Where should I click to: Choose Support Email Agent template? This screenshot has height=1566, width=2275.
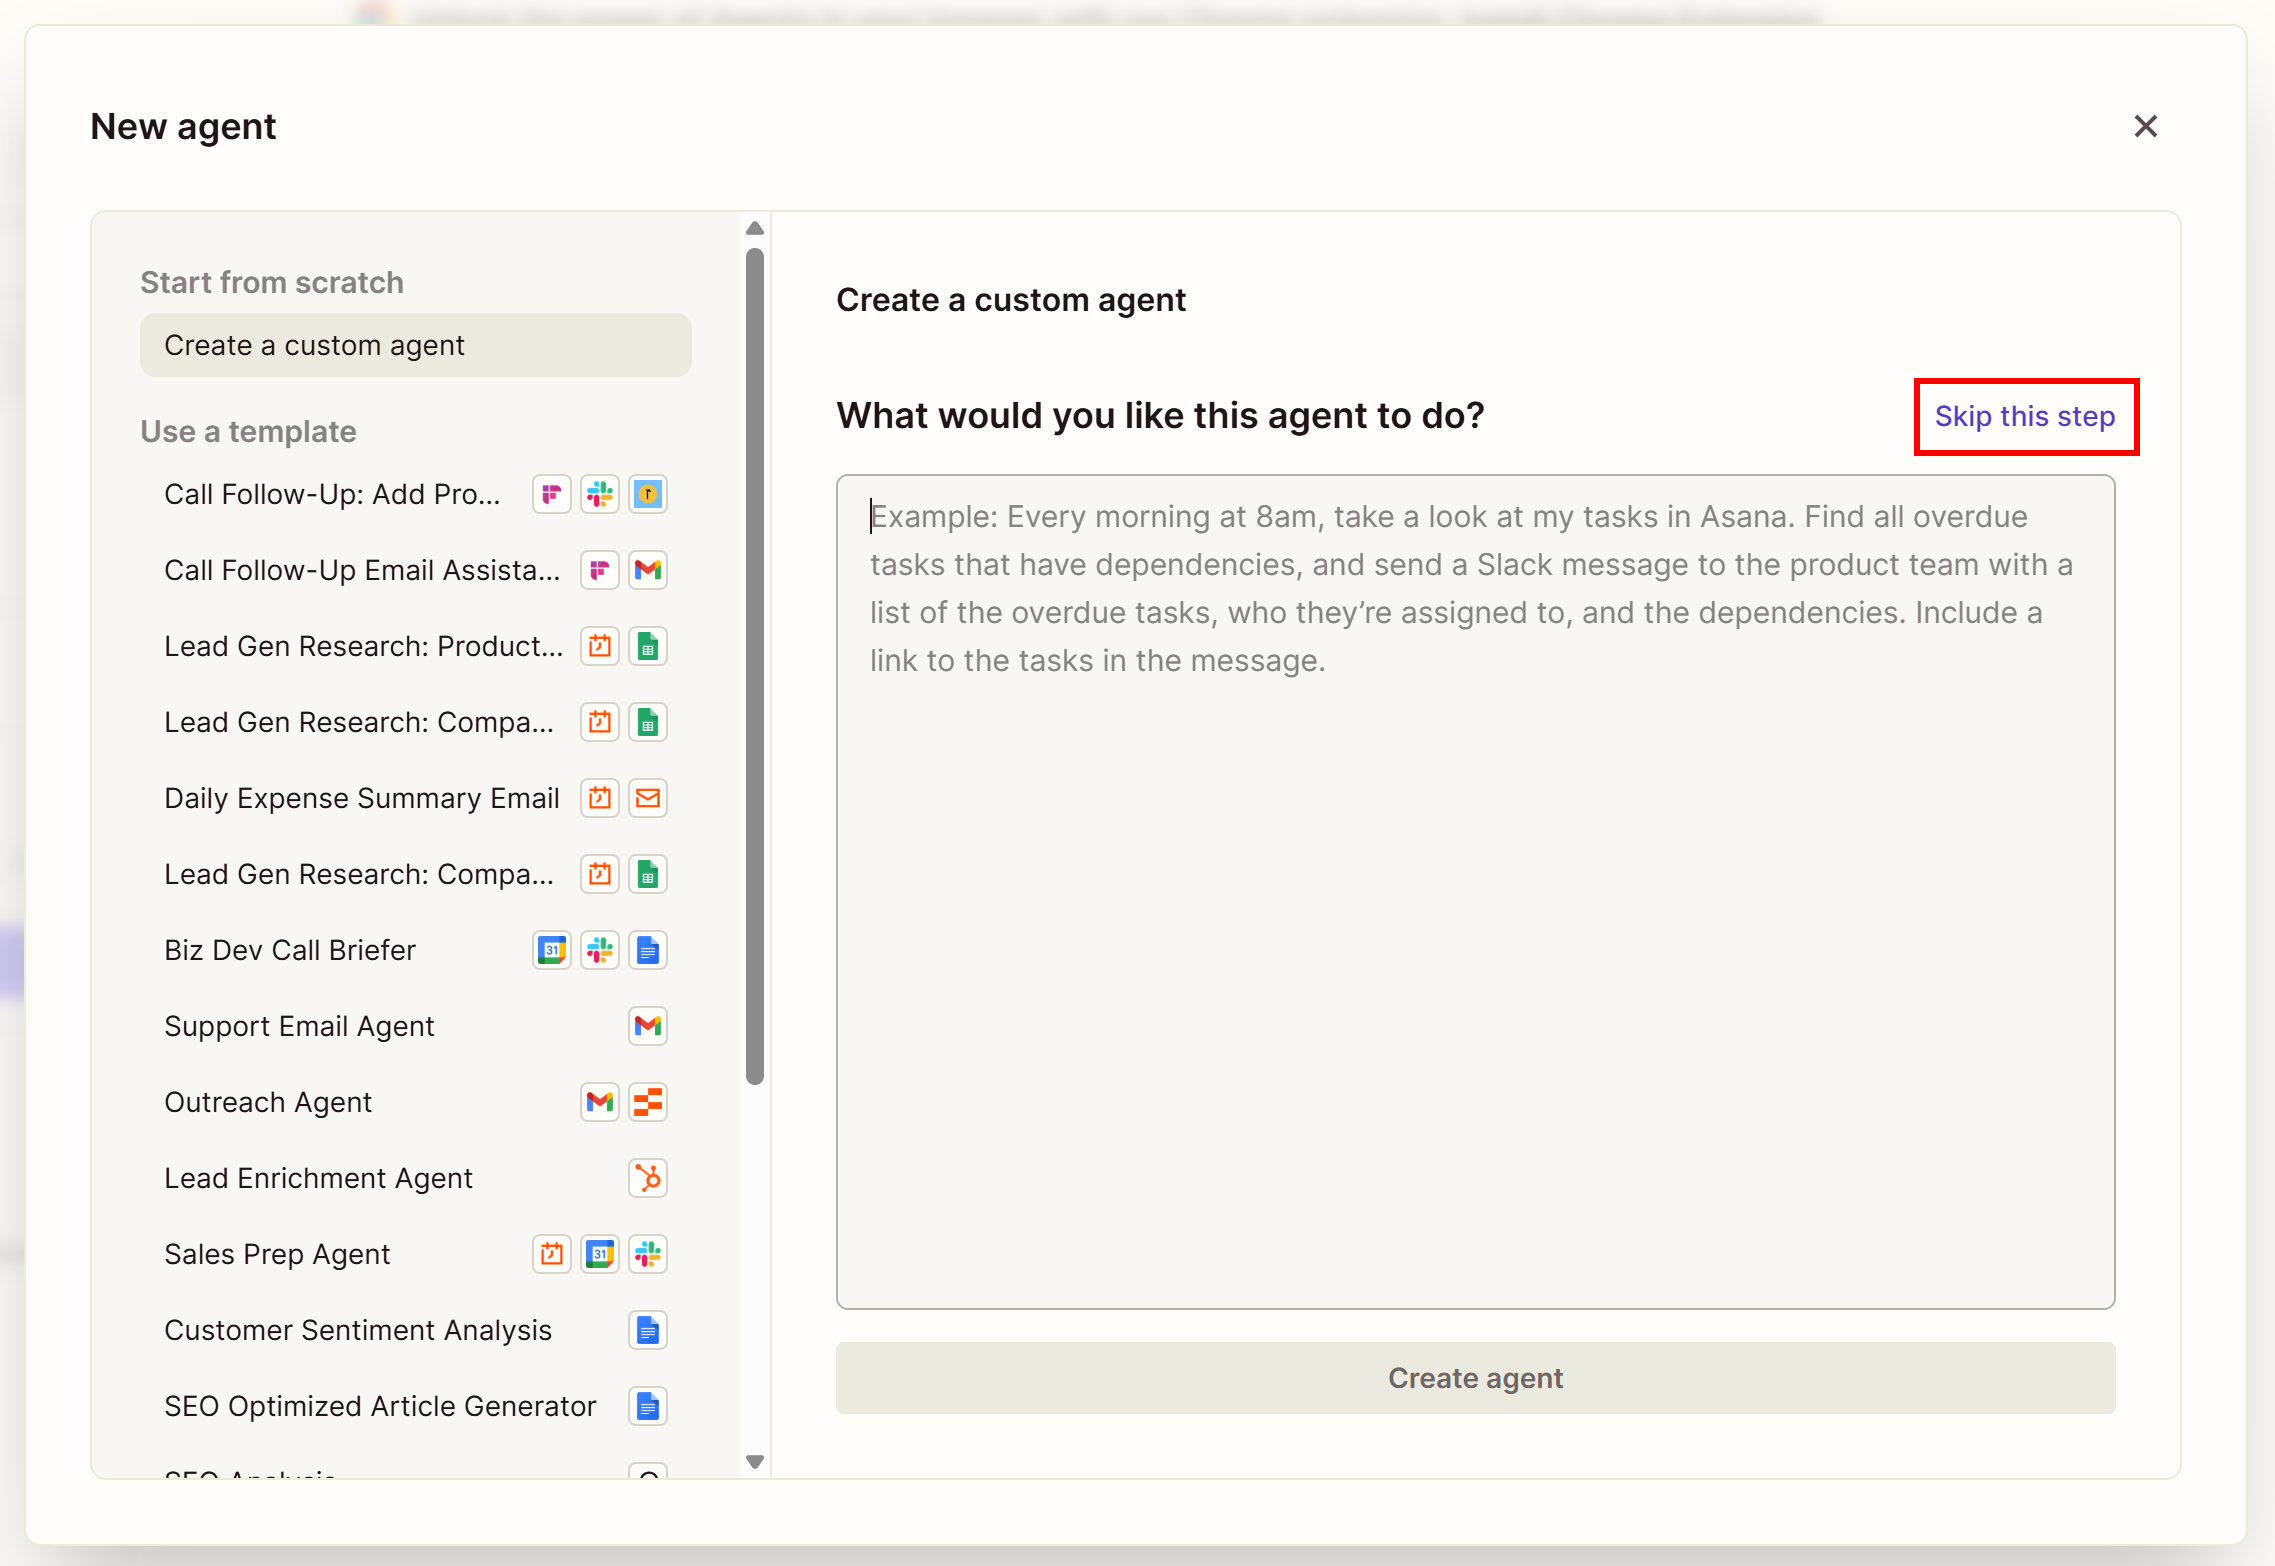299,1026
